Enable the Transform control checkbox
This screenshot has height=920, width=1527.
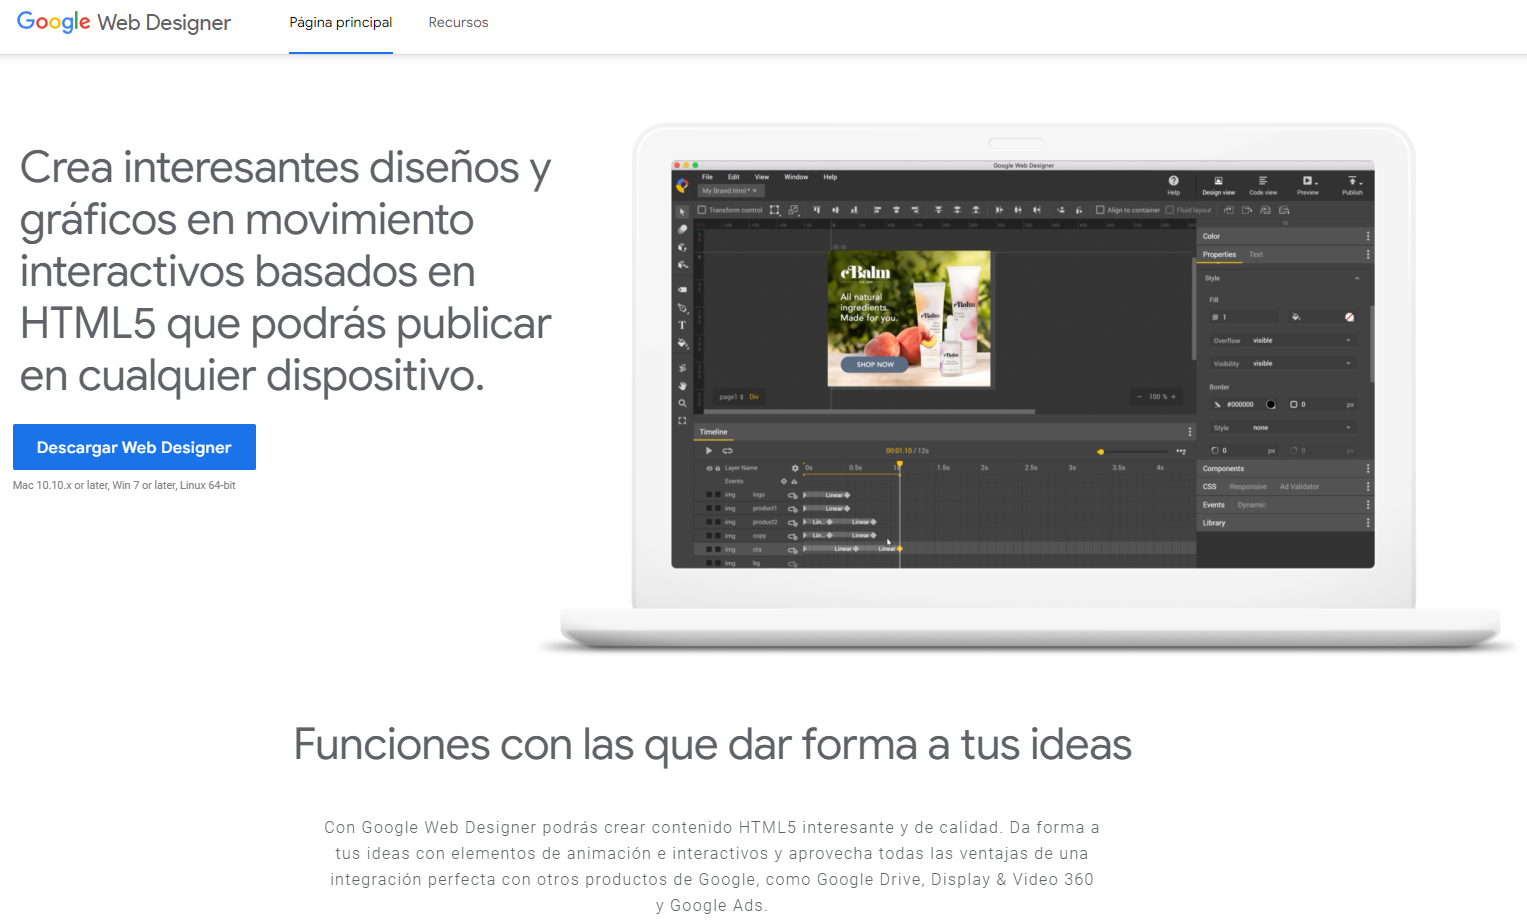(x=702, y=210)
